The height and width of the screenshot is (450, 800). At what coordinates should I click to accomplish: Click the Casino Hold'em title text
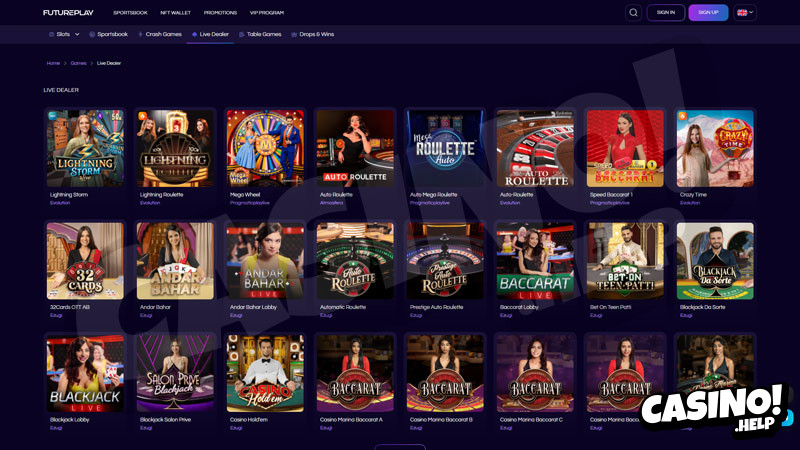[x=248, y=419]
